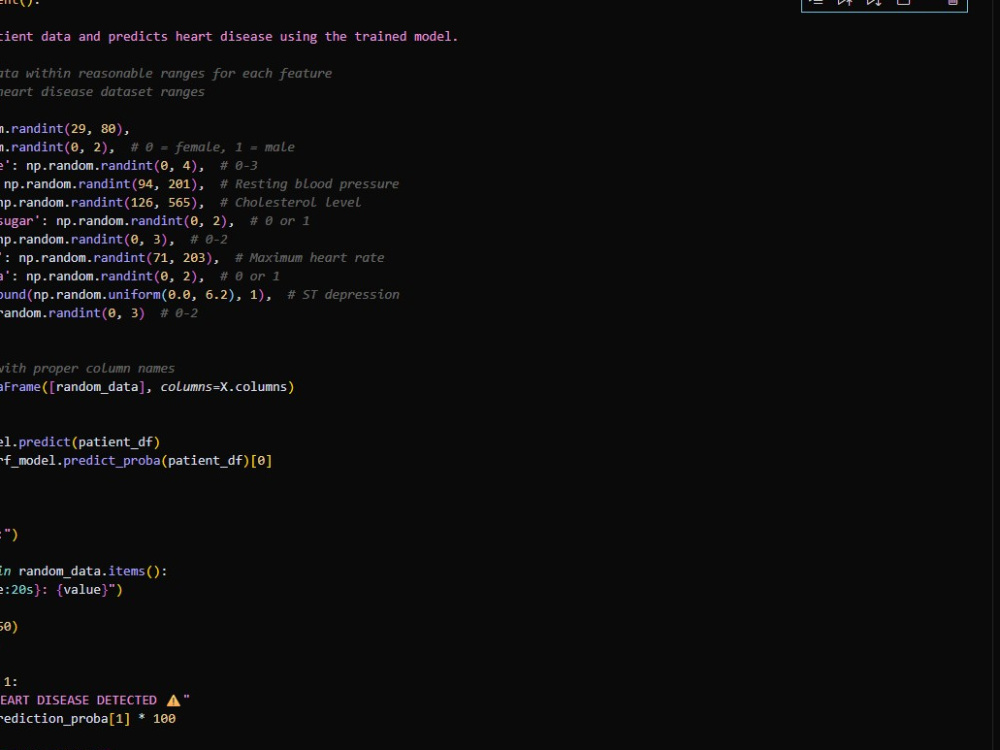
Task: Click the comment "# Cholesterol level"
Action: [290, 203]
